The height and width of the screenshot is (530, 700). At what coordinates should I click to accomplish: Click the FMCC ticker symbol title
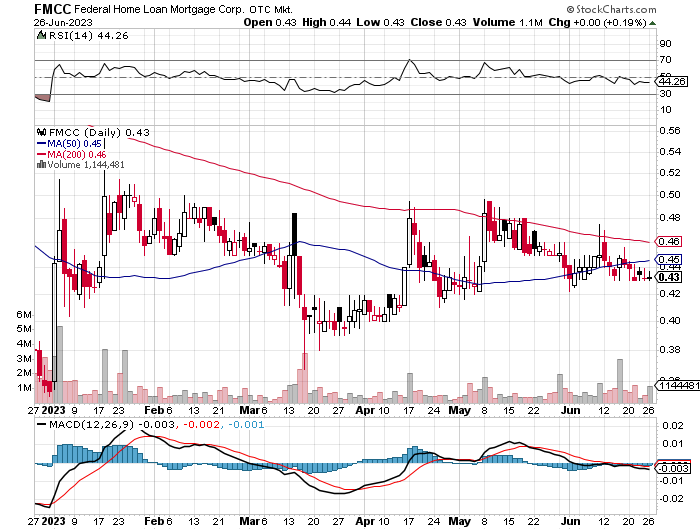coord(53,9)
